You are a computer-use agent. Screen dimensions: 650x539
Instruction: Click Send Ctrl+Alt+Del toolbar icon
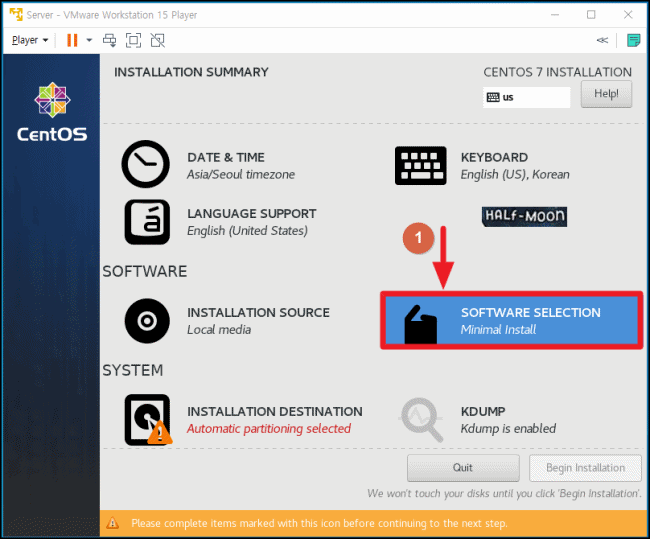click(x=110, y=40)
